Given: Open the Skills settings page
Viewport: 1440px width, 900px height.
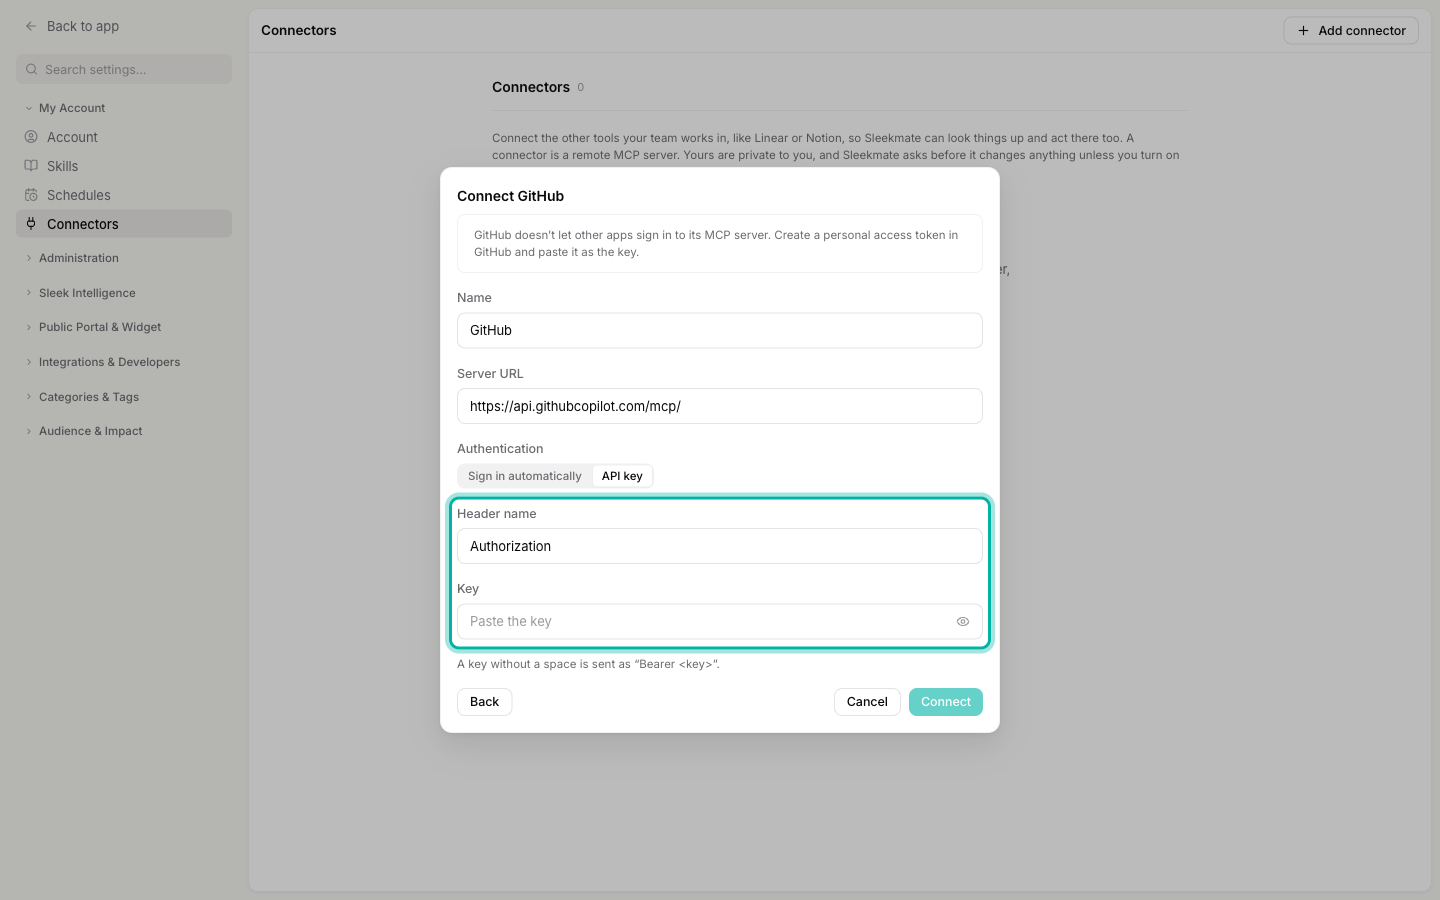Looking at the screenshot, I should tap(124, 166).
